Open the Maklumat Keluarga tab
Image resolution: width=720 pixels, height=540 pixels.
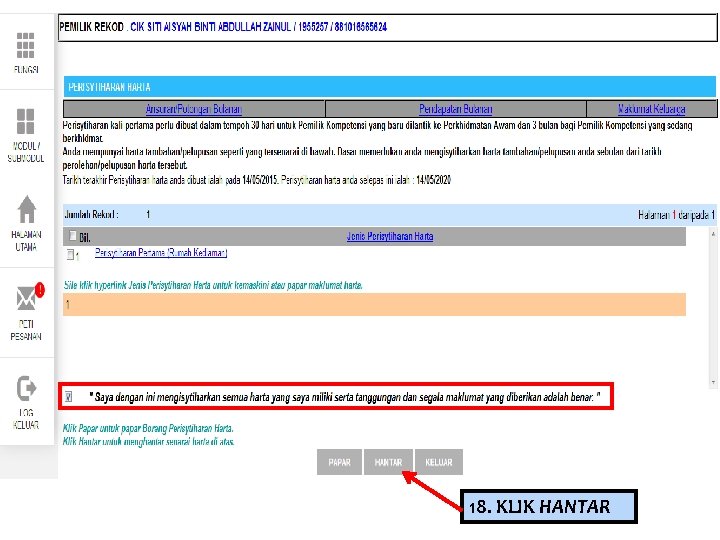tap(652, 109)
